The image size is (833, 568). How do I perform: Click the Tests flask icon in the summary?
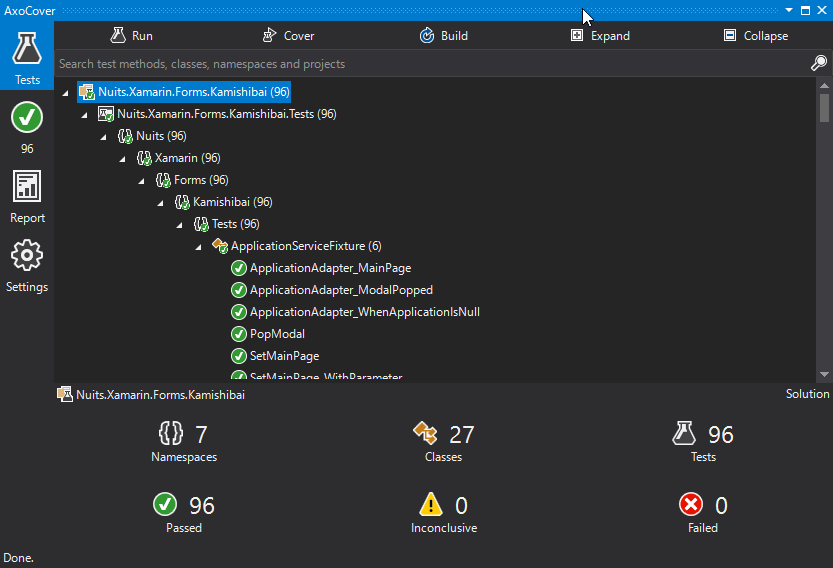click(684, 433)
